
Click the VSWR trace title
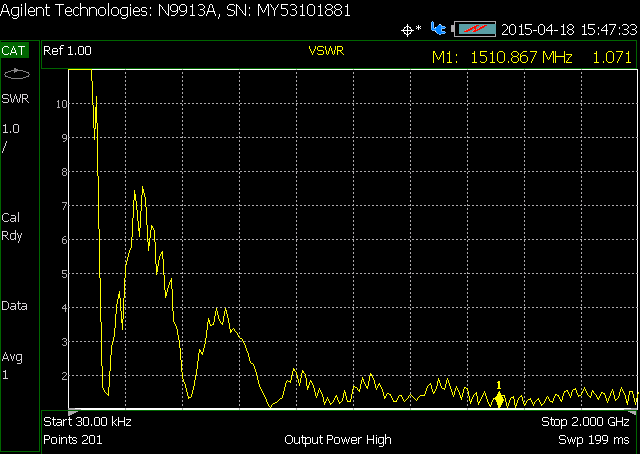coord(327,50)
